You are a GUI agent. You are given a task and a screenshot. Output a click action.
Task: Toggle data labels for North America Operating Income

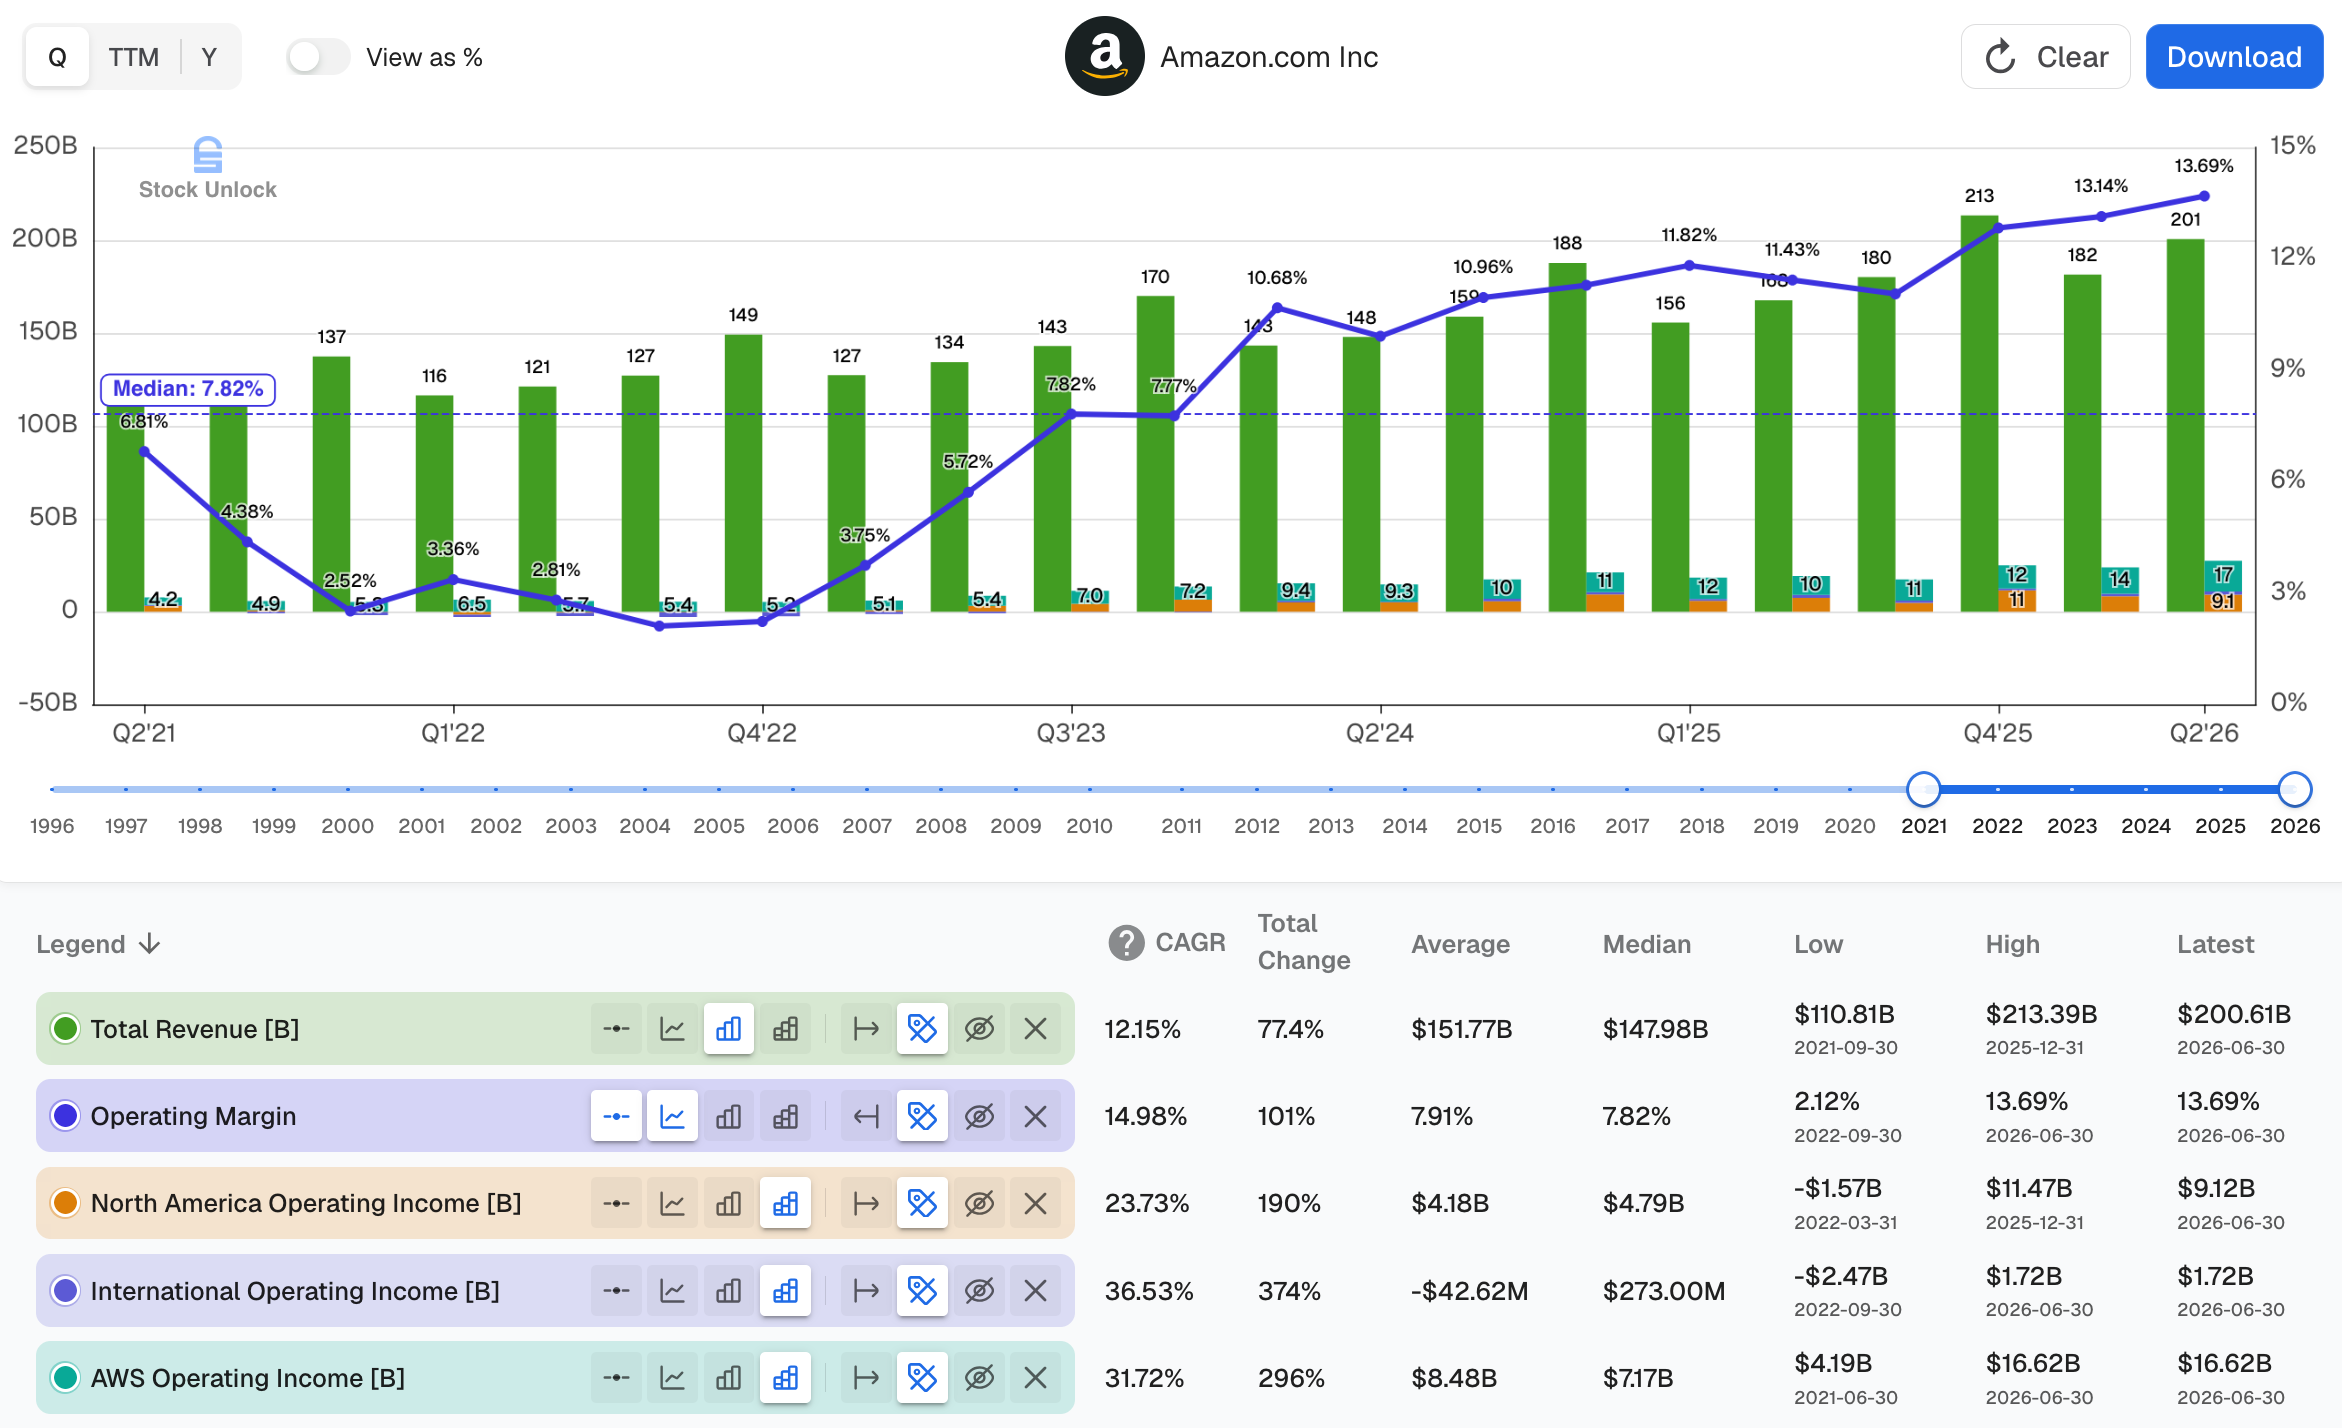click(922, 1203)
